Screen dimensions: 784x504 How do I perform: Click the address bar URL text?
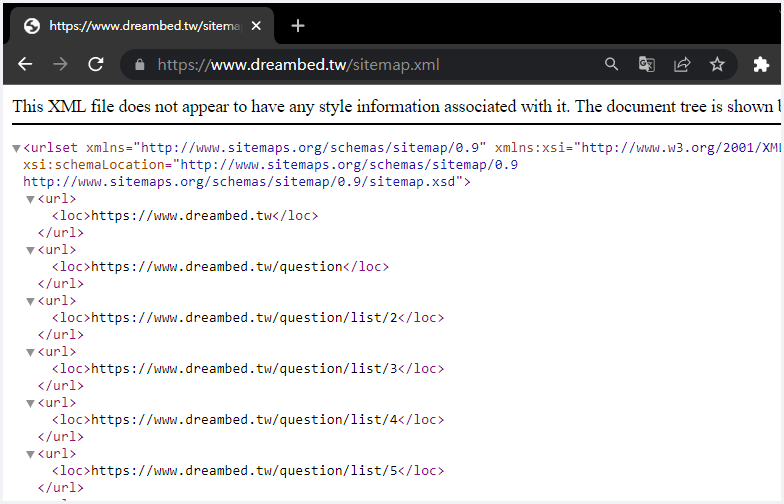tap(298, 65)
